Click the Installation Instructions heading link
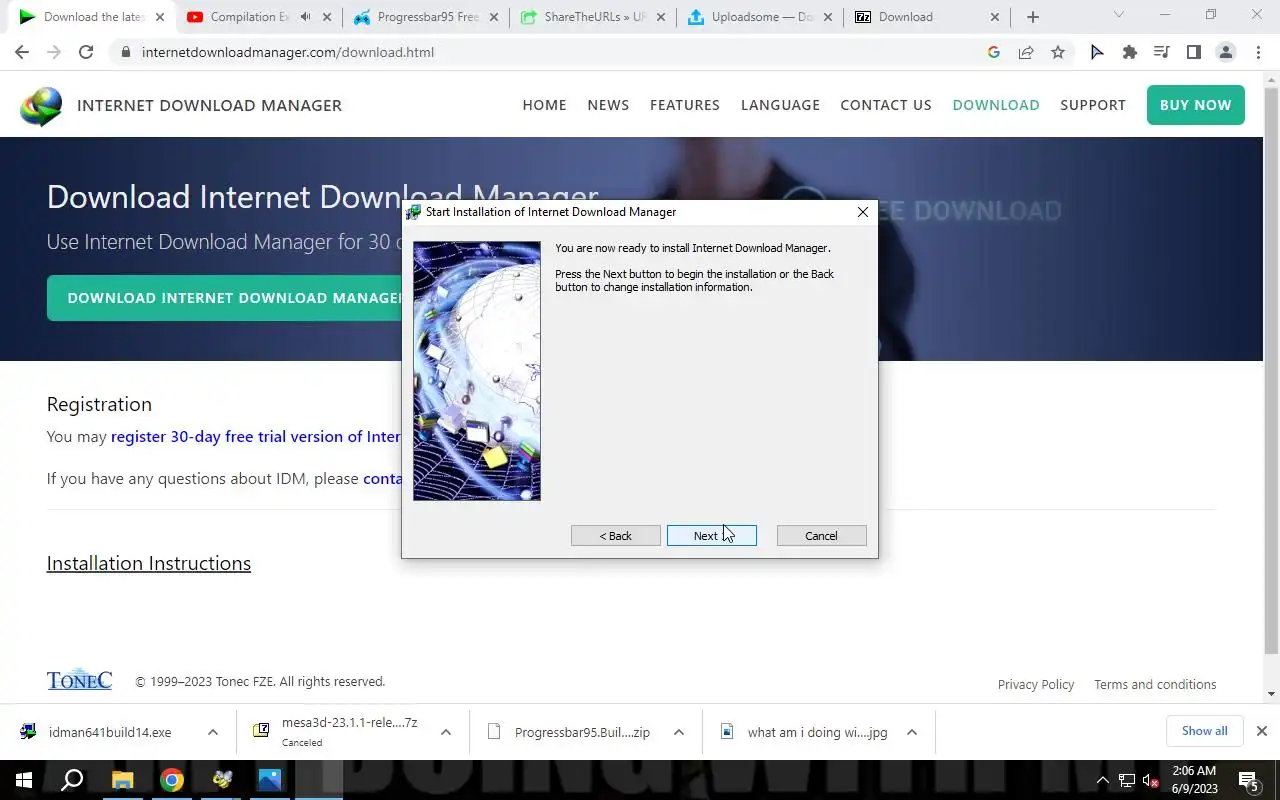 pyautogui.click(x=149, y=563)
